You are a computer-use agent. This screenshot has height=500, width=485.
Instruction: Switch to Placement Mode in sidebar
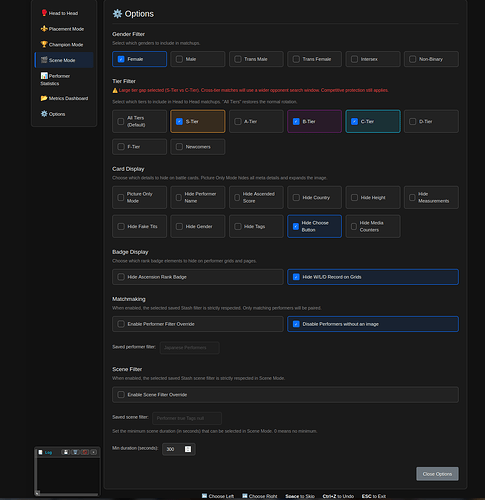pyautogui.click(x=64, y=29)
